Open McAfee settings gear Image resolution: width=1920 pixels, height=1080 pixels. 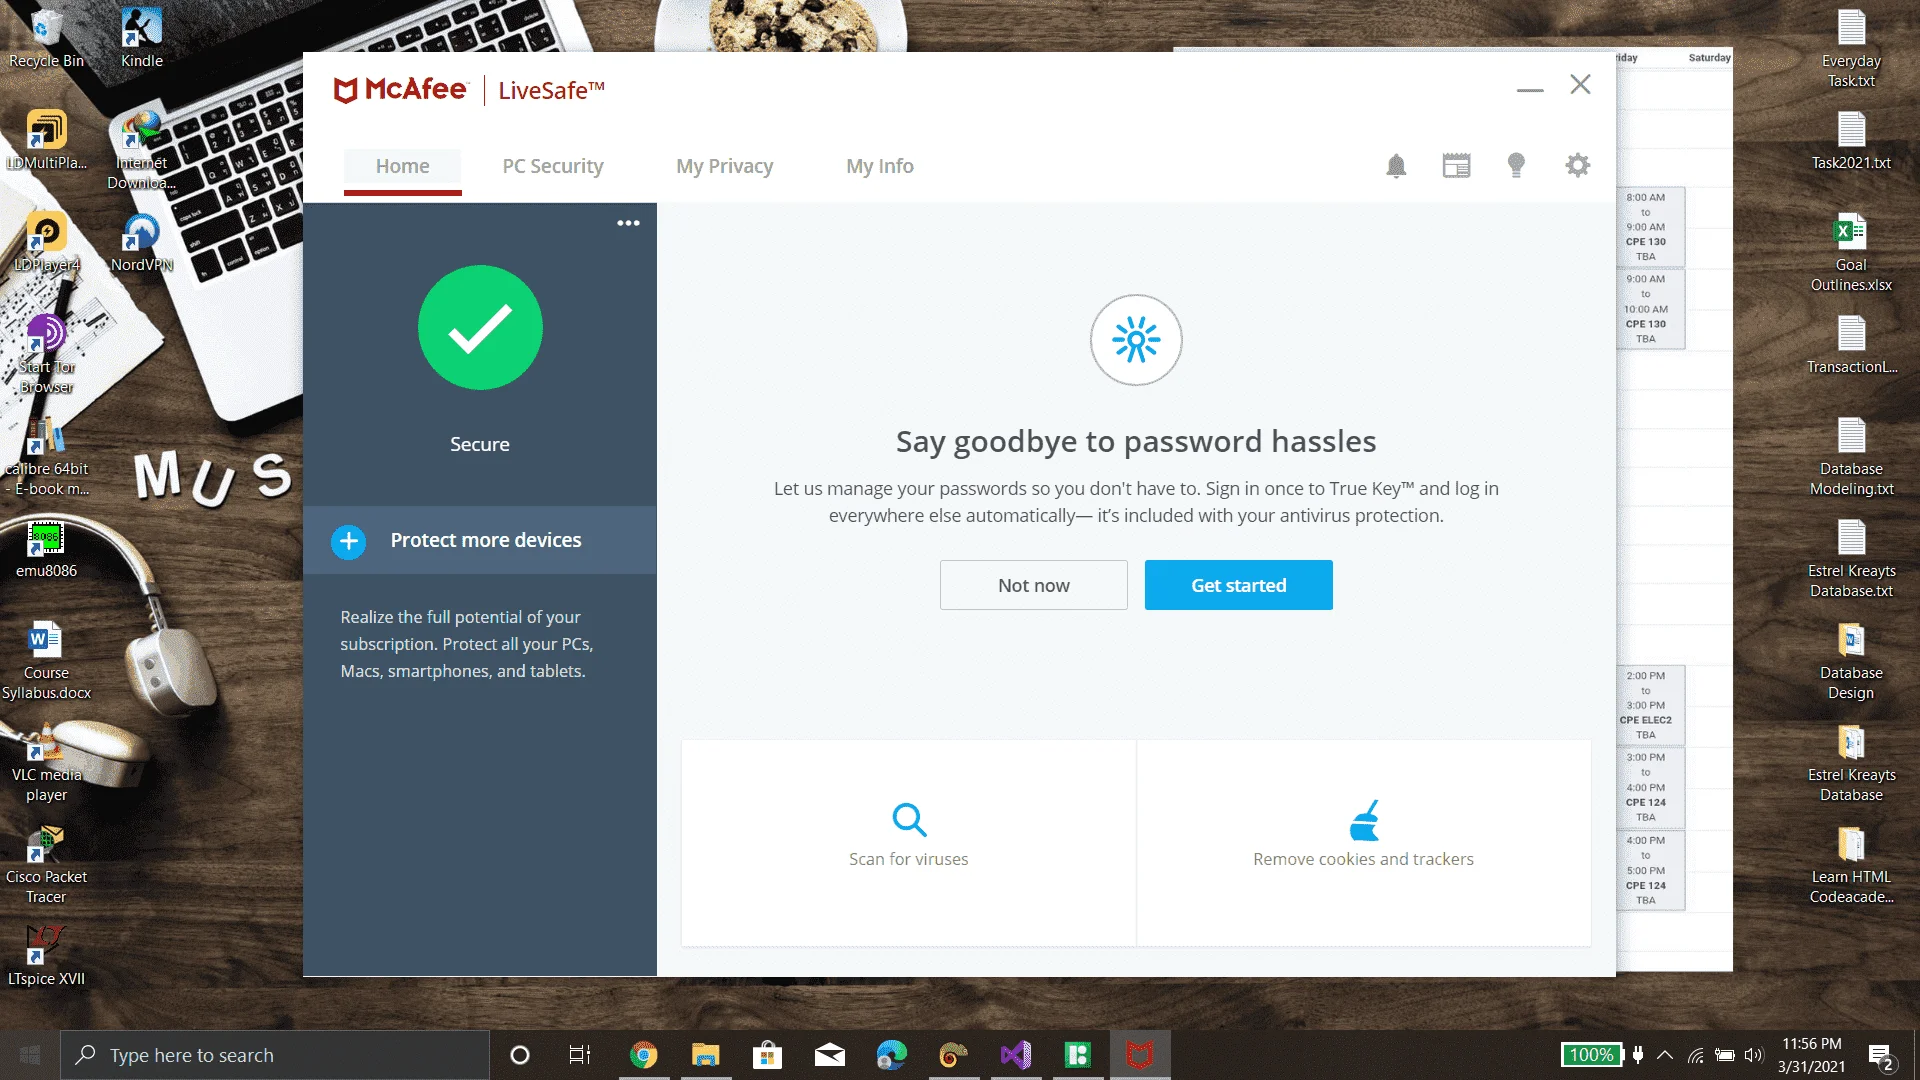tap(1577, 165)
